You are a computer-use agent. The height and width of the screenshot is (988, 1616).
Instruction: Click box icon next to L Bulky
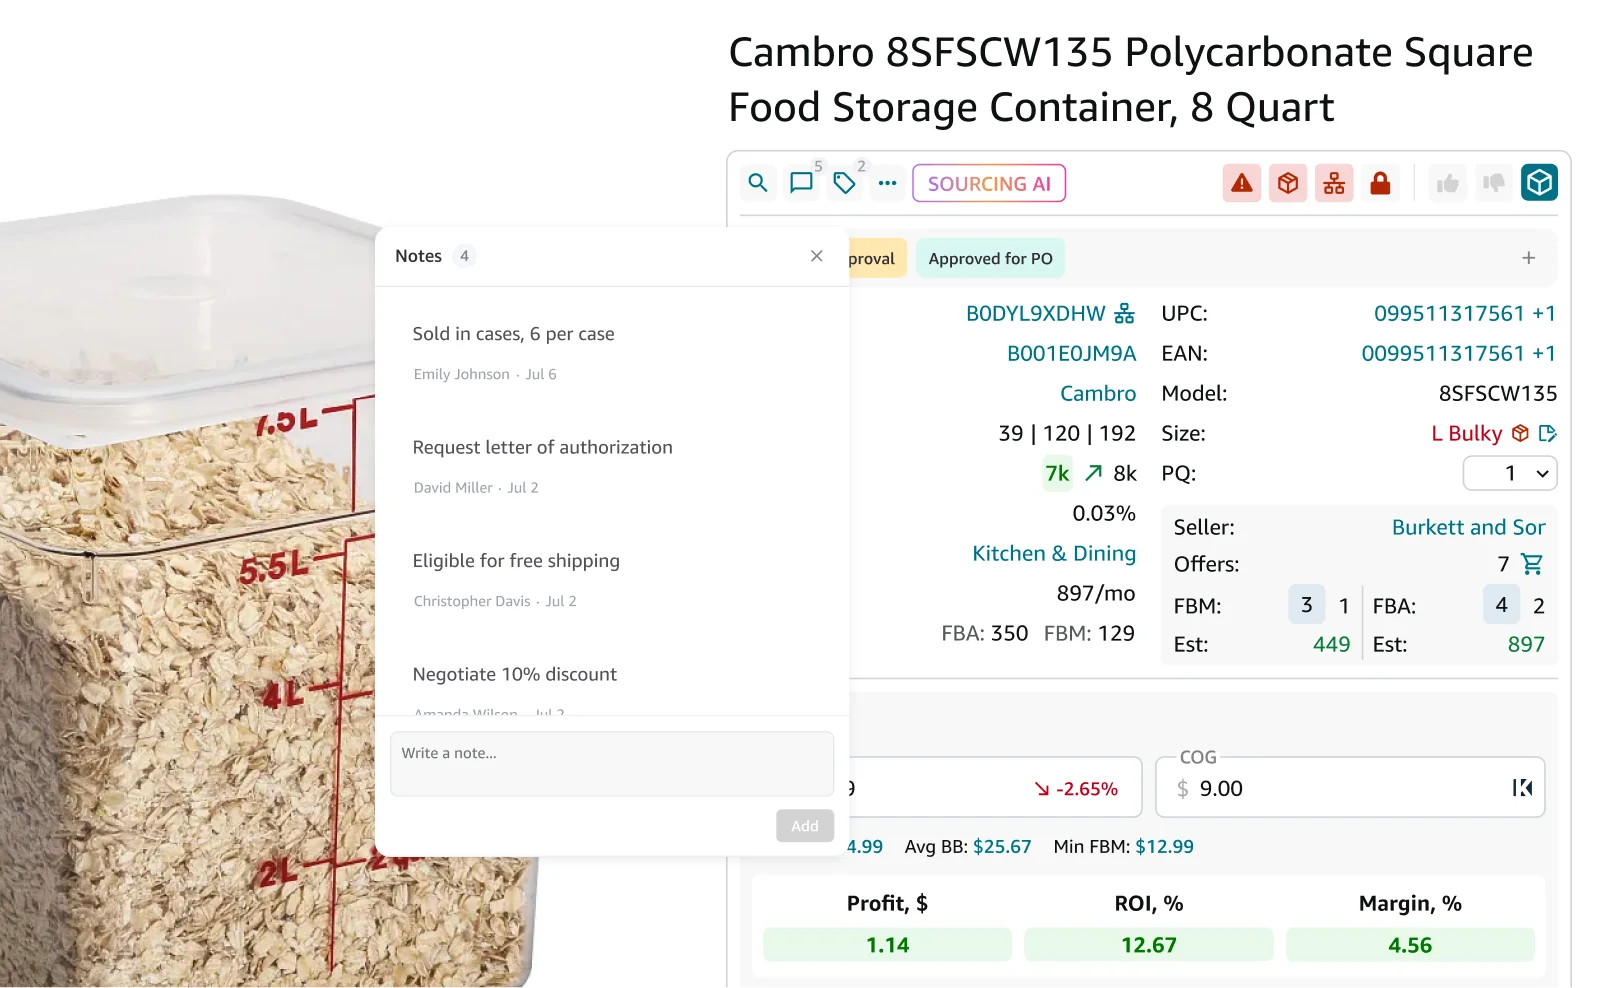(1520, 433)
